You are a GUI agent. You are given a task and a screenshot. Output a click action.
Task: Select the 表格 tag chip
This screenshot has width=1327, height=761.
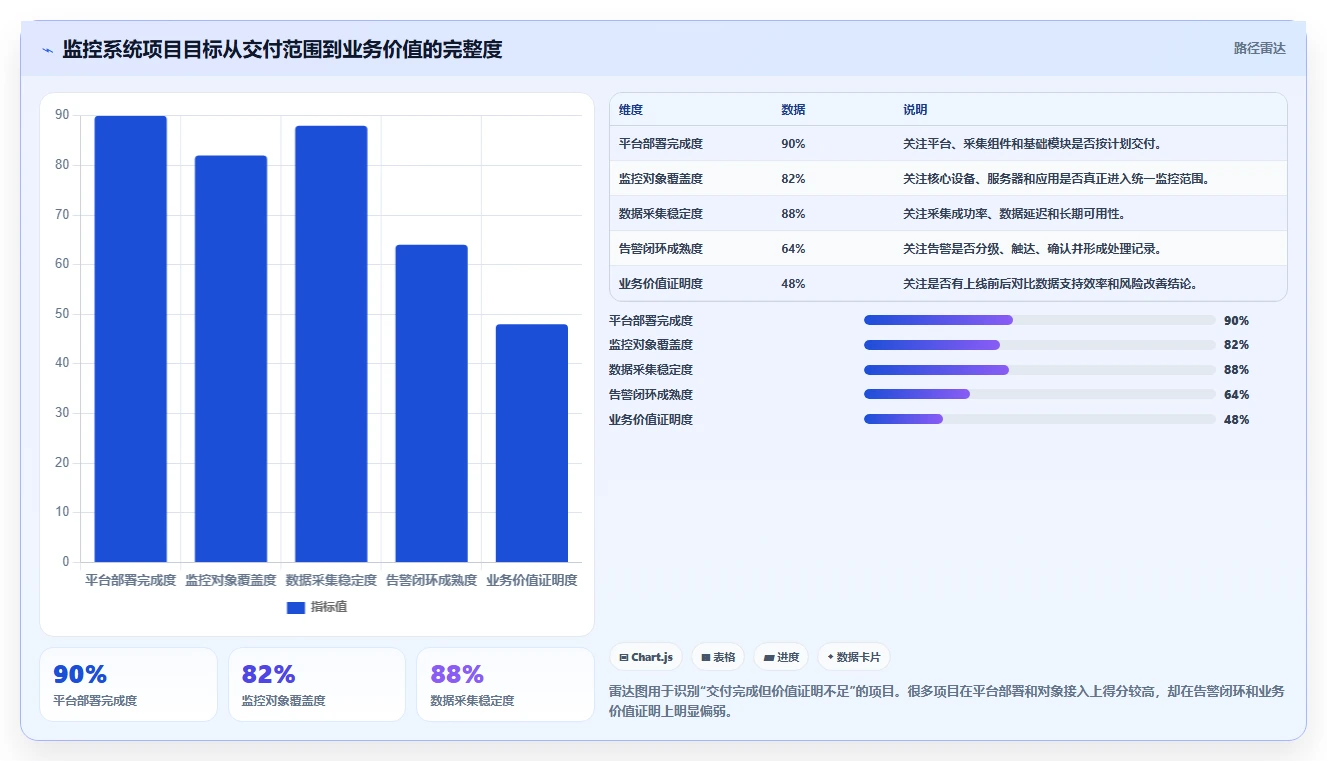pyautogui.click(x=718, y=657)
